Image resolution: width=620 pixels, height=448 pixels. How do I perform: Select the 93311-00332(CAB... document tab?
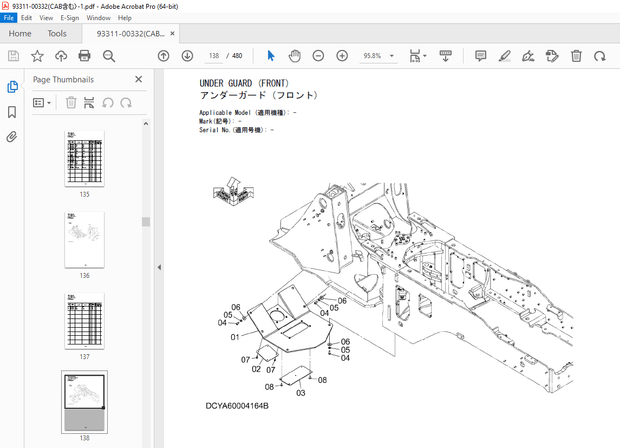click(x=130, y=34)
